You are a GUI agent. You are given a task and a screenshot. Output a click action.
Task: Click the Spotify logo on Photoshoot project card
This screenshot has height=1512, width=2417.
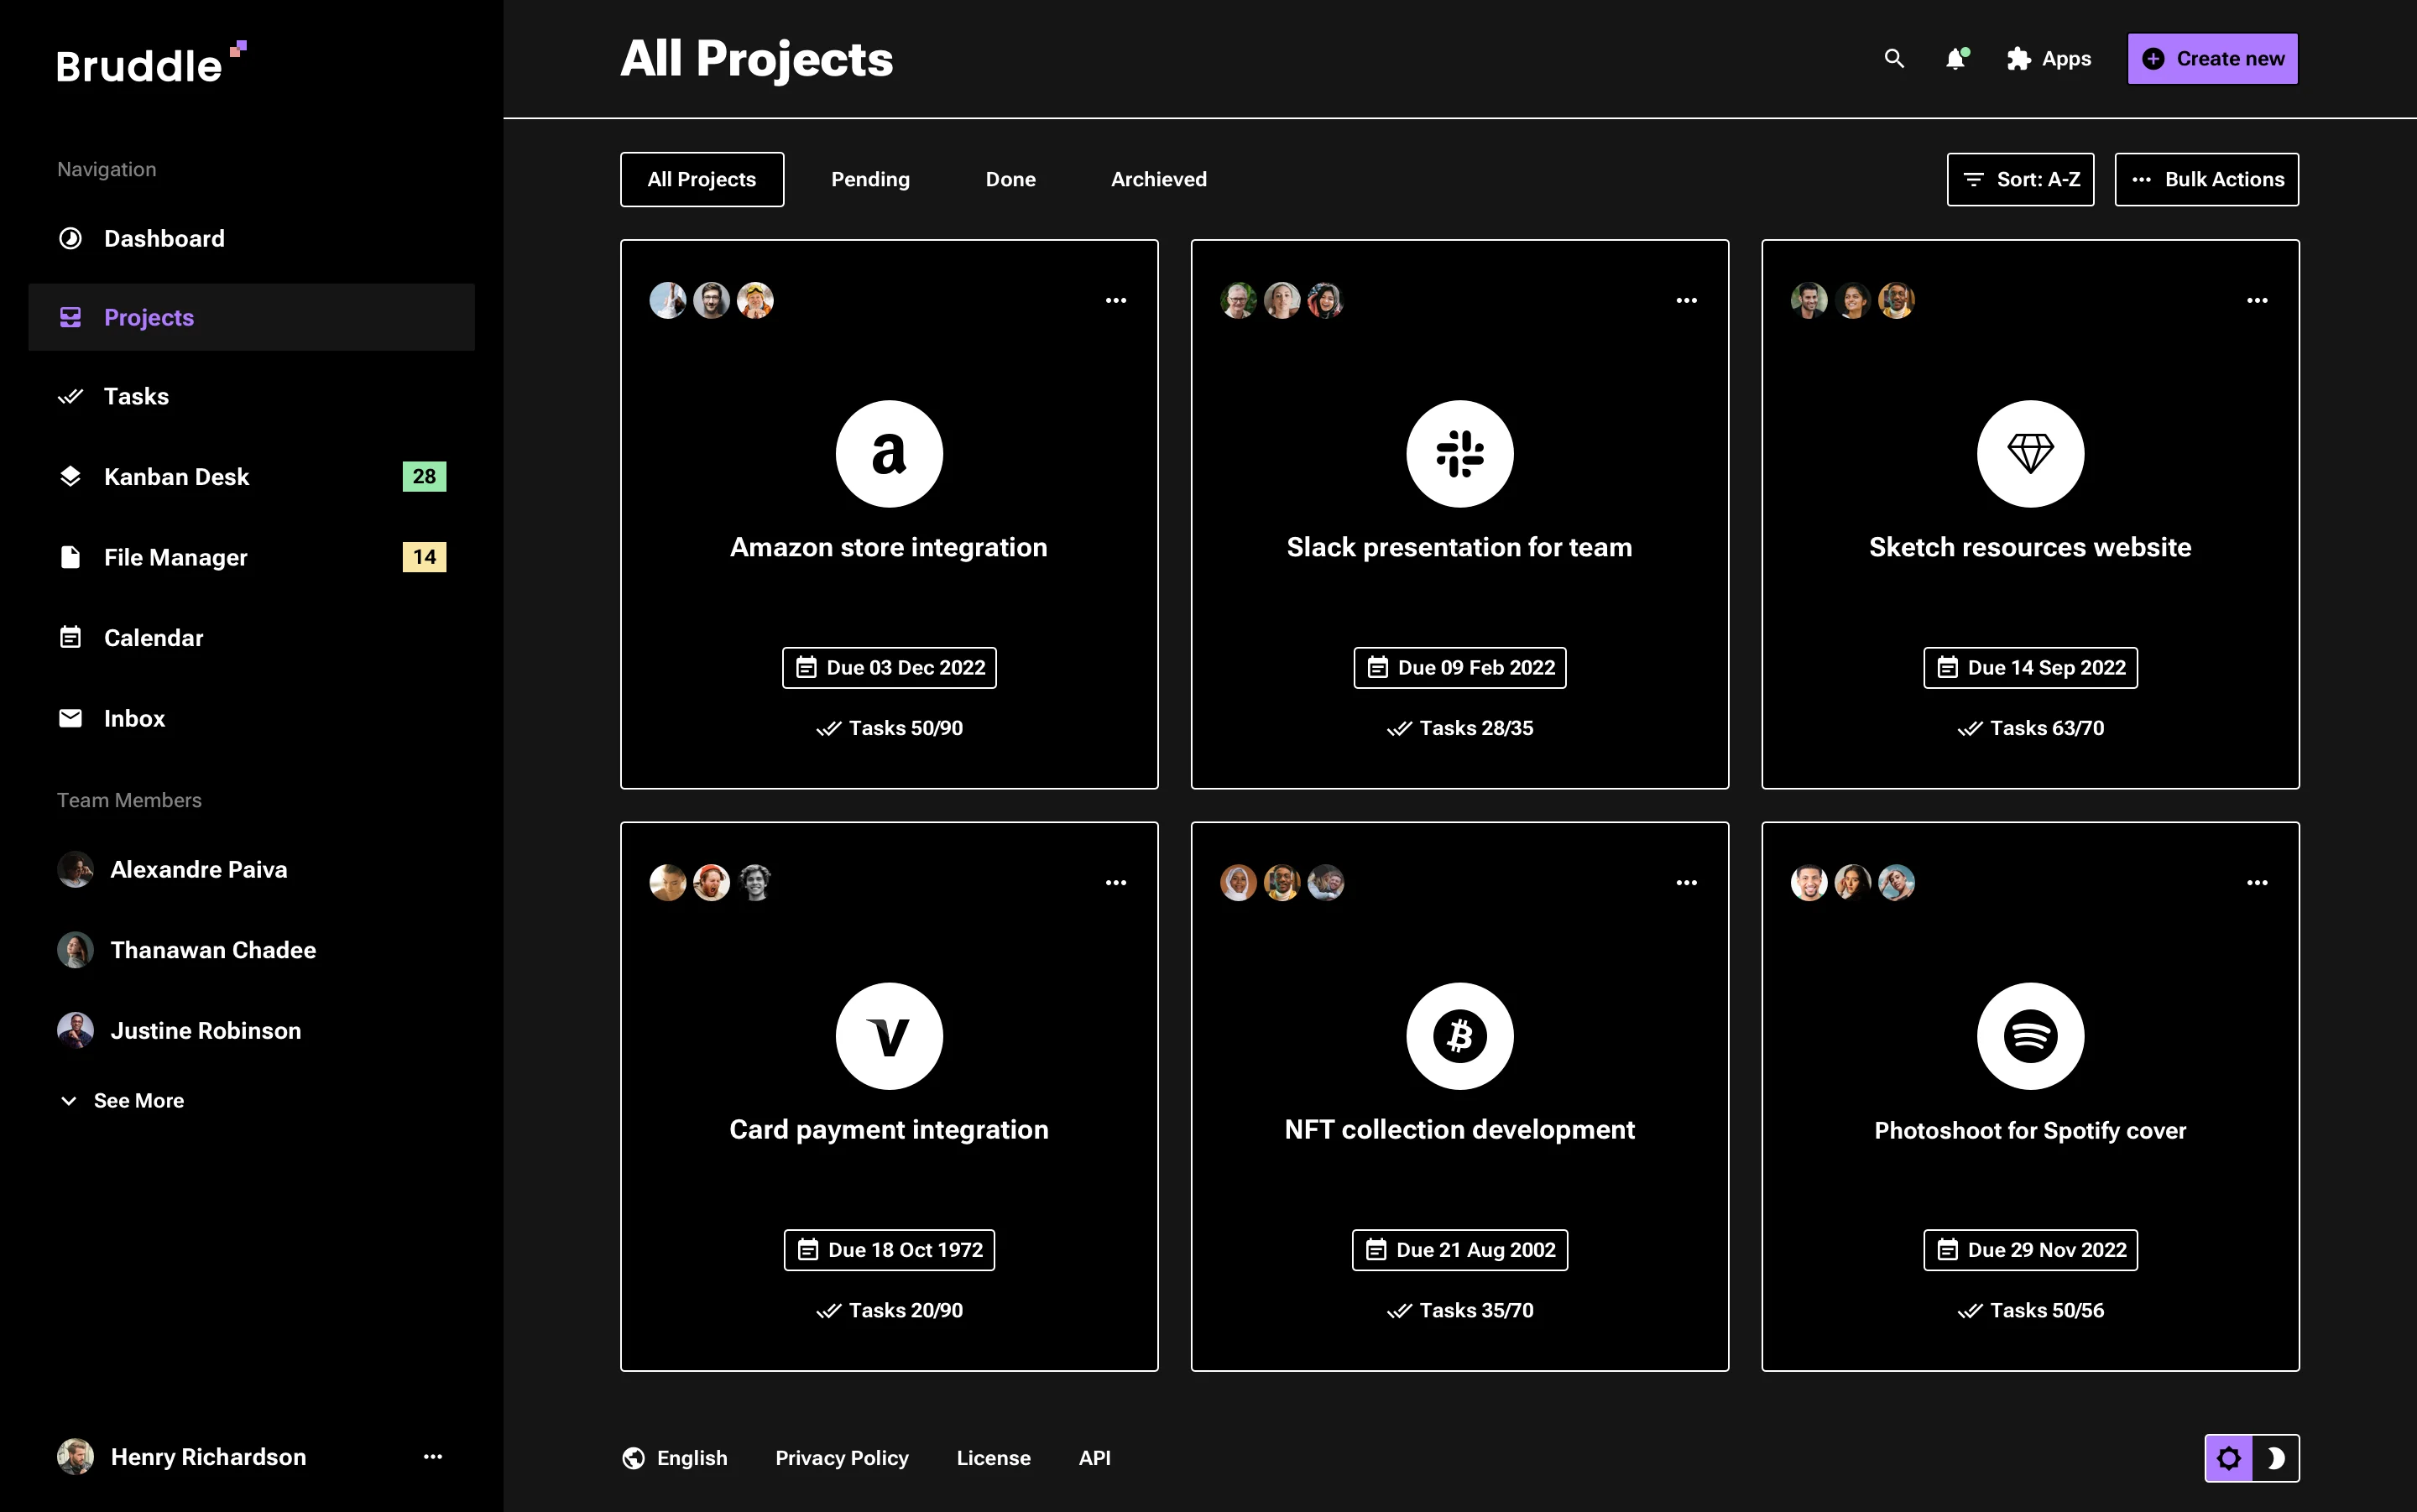(2029, 1036)
